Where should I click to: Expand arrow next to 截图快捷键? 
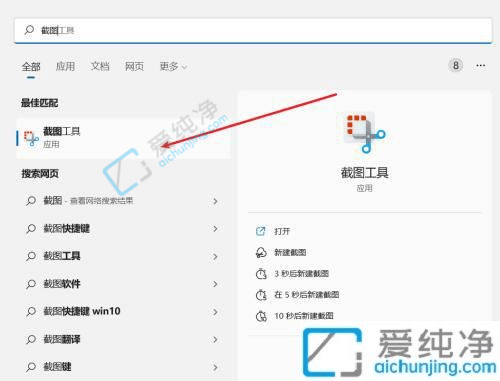(215, 229)
